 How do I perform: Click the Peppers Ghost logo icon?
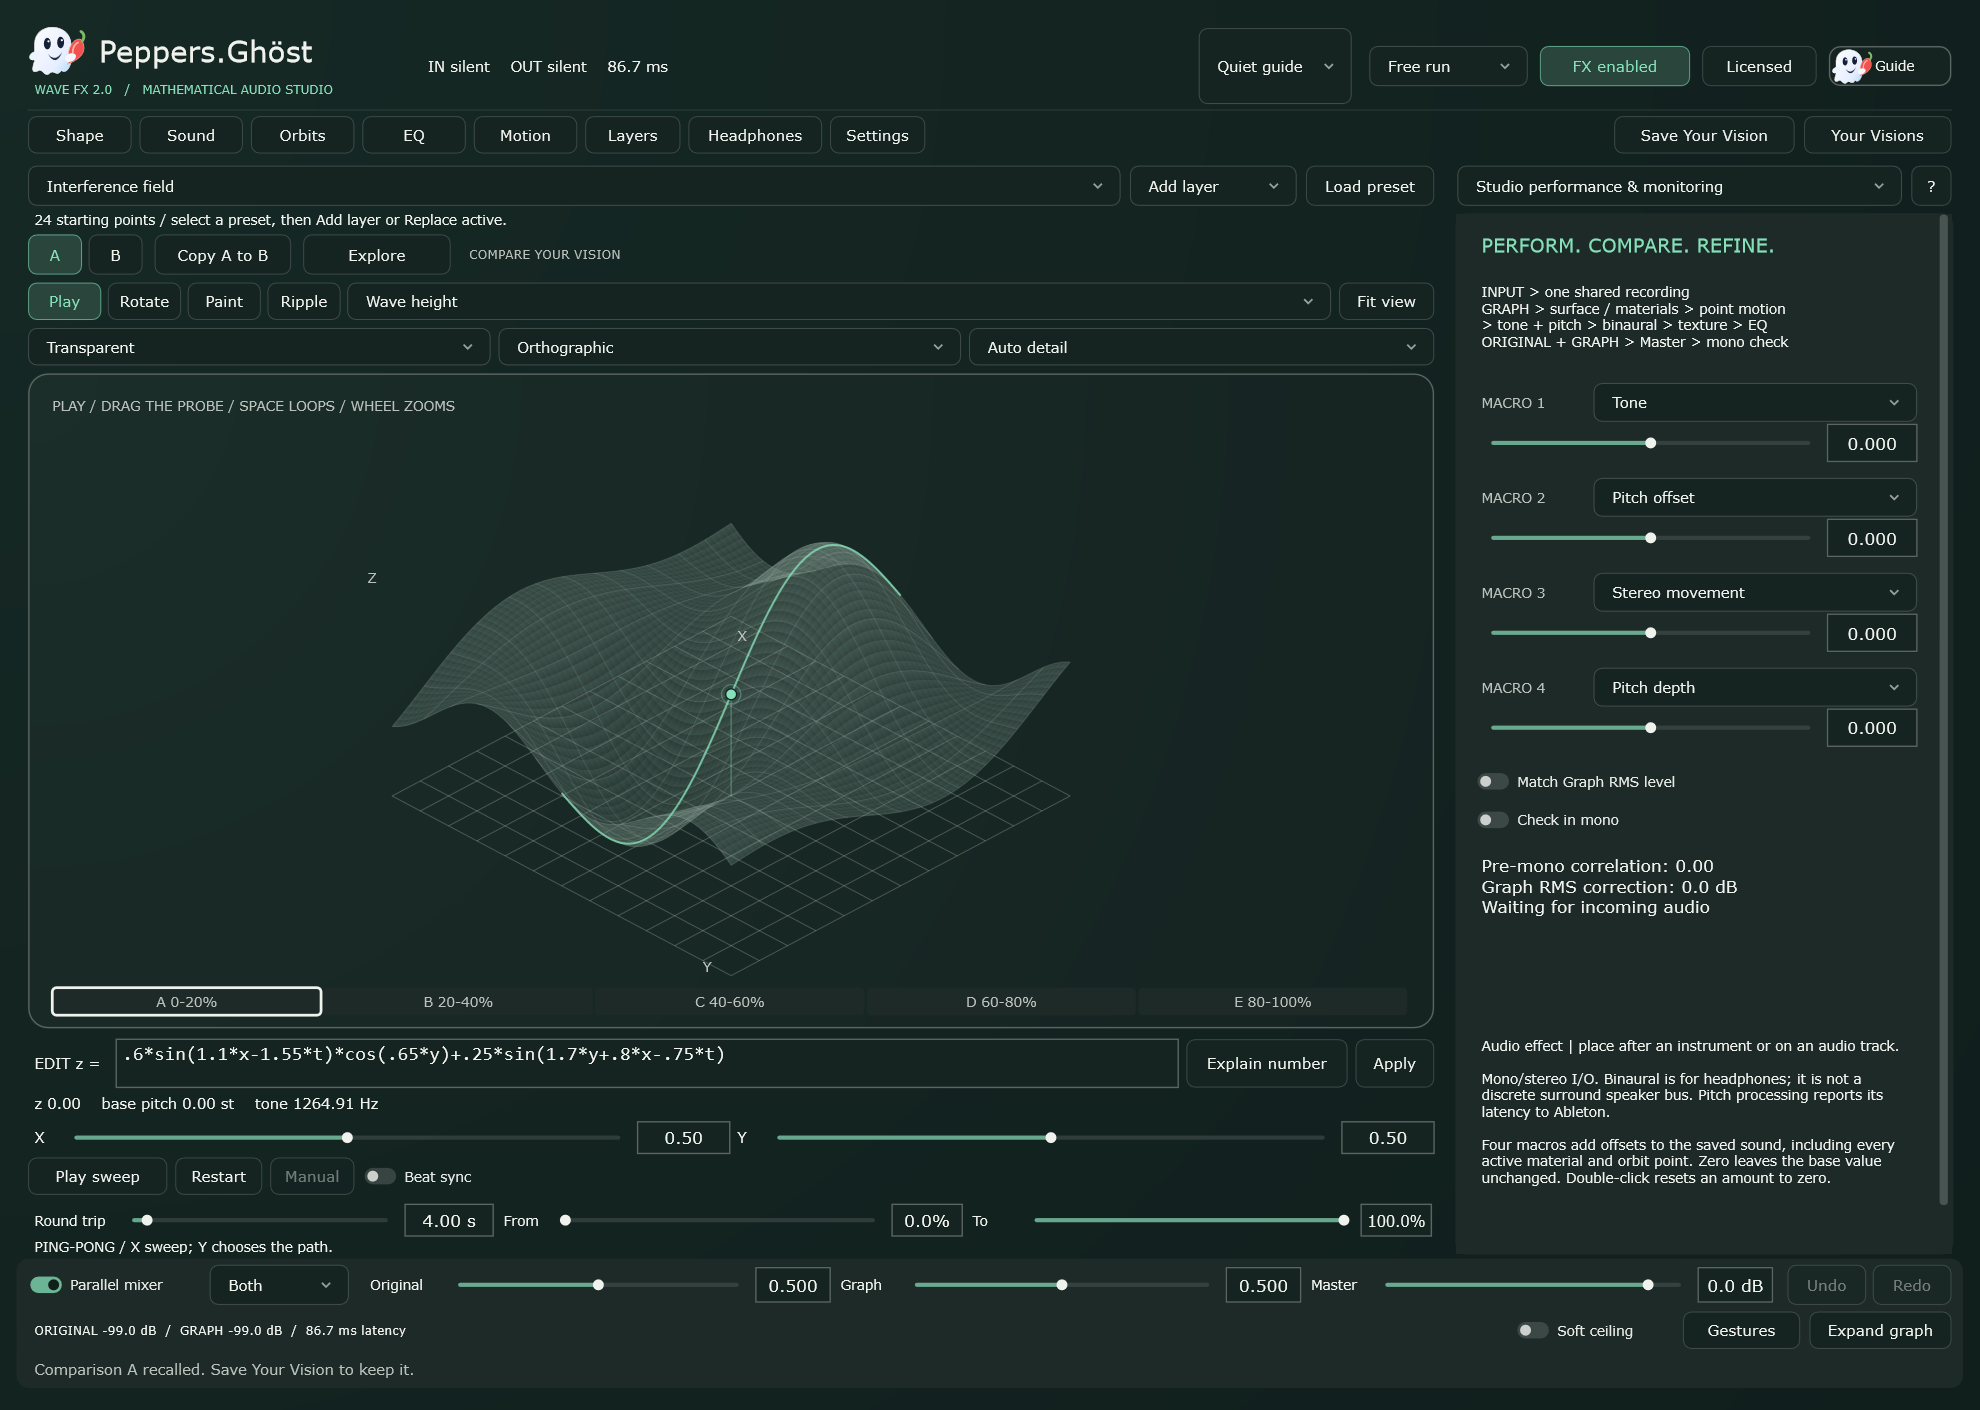coord(57,50)
